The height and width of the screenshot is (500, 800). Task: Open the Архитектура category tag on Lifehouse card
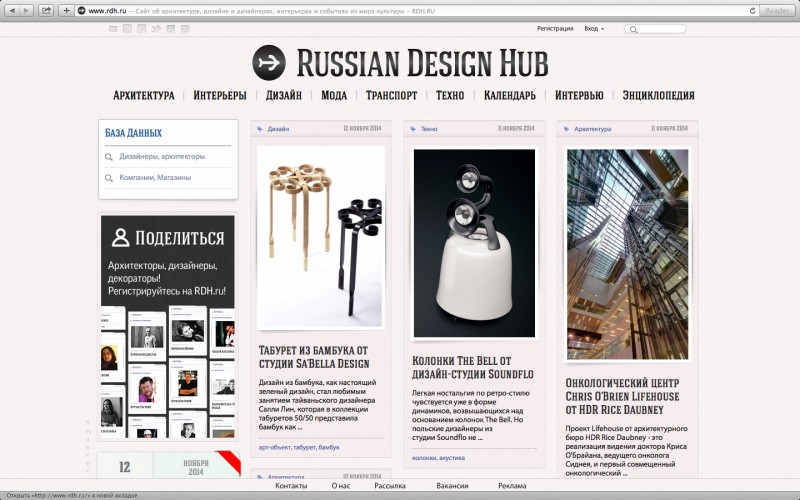pos(592,129)
